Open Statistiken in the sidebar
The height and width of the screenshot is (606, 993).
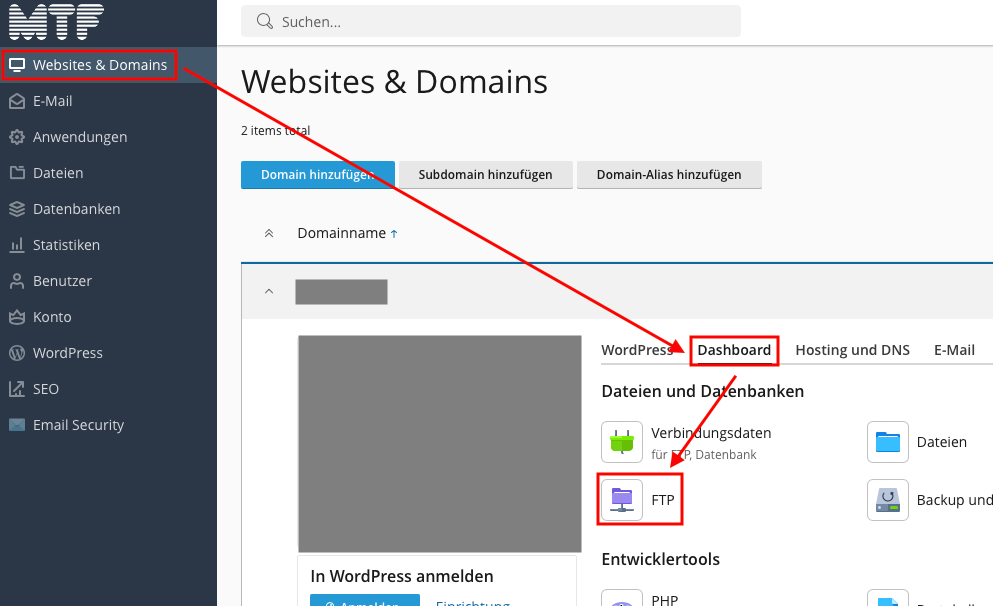coord(66,245)
